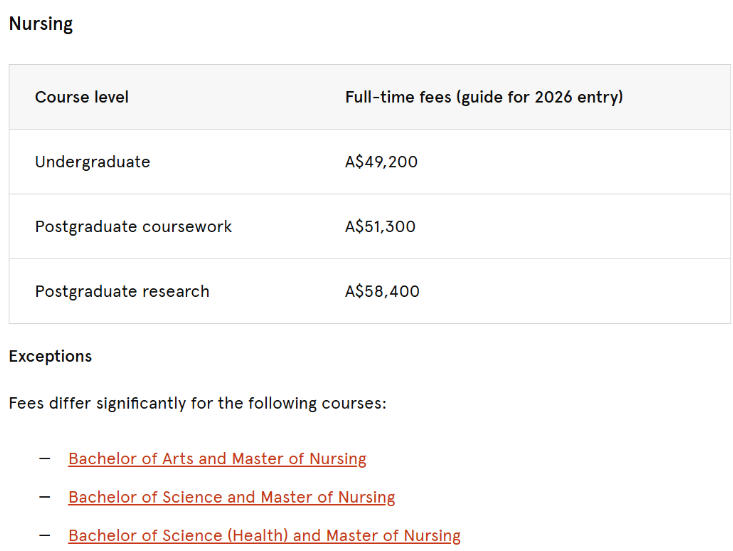This screenshot has width=733, height=551.
Task: Click the A$58,400 research fee
Action: [382, 292]
